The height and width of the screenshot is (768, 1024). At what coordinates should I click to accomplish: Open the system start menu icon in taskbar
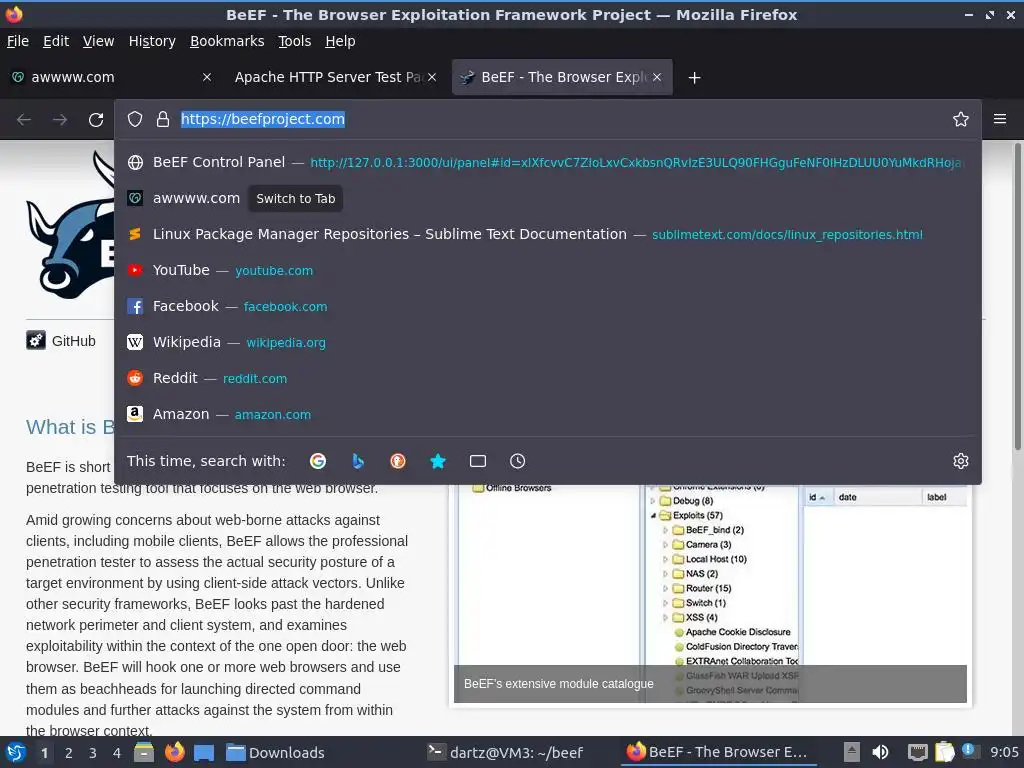[x=16, y=752]
